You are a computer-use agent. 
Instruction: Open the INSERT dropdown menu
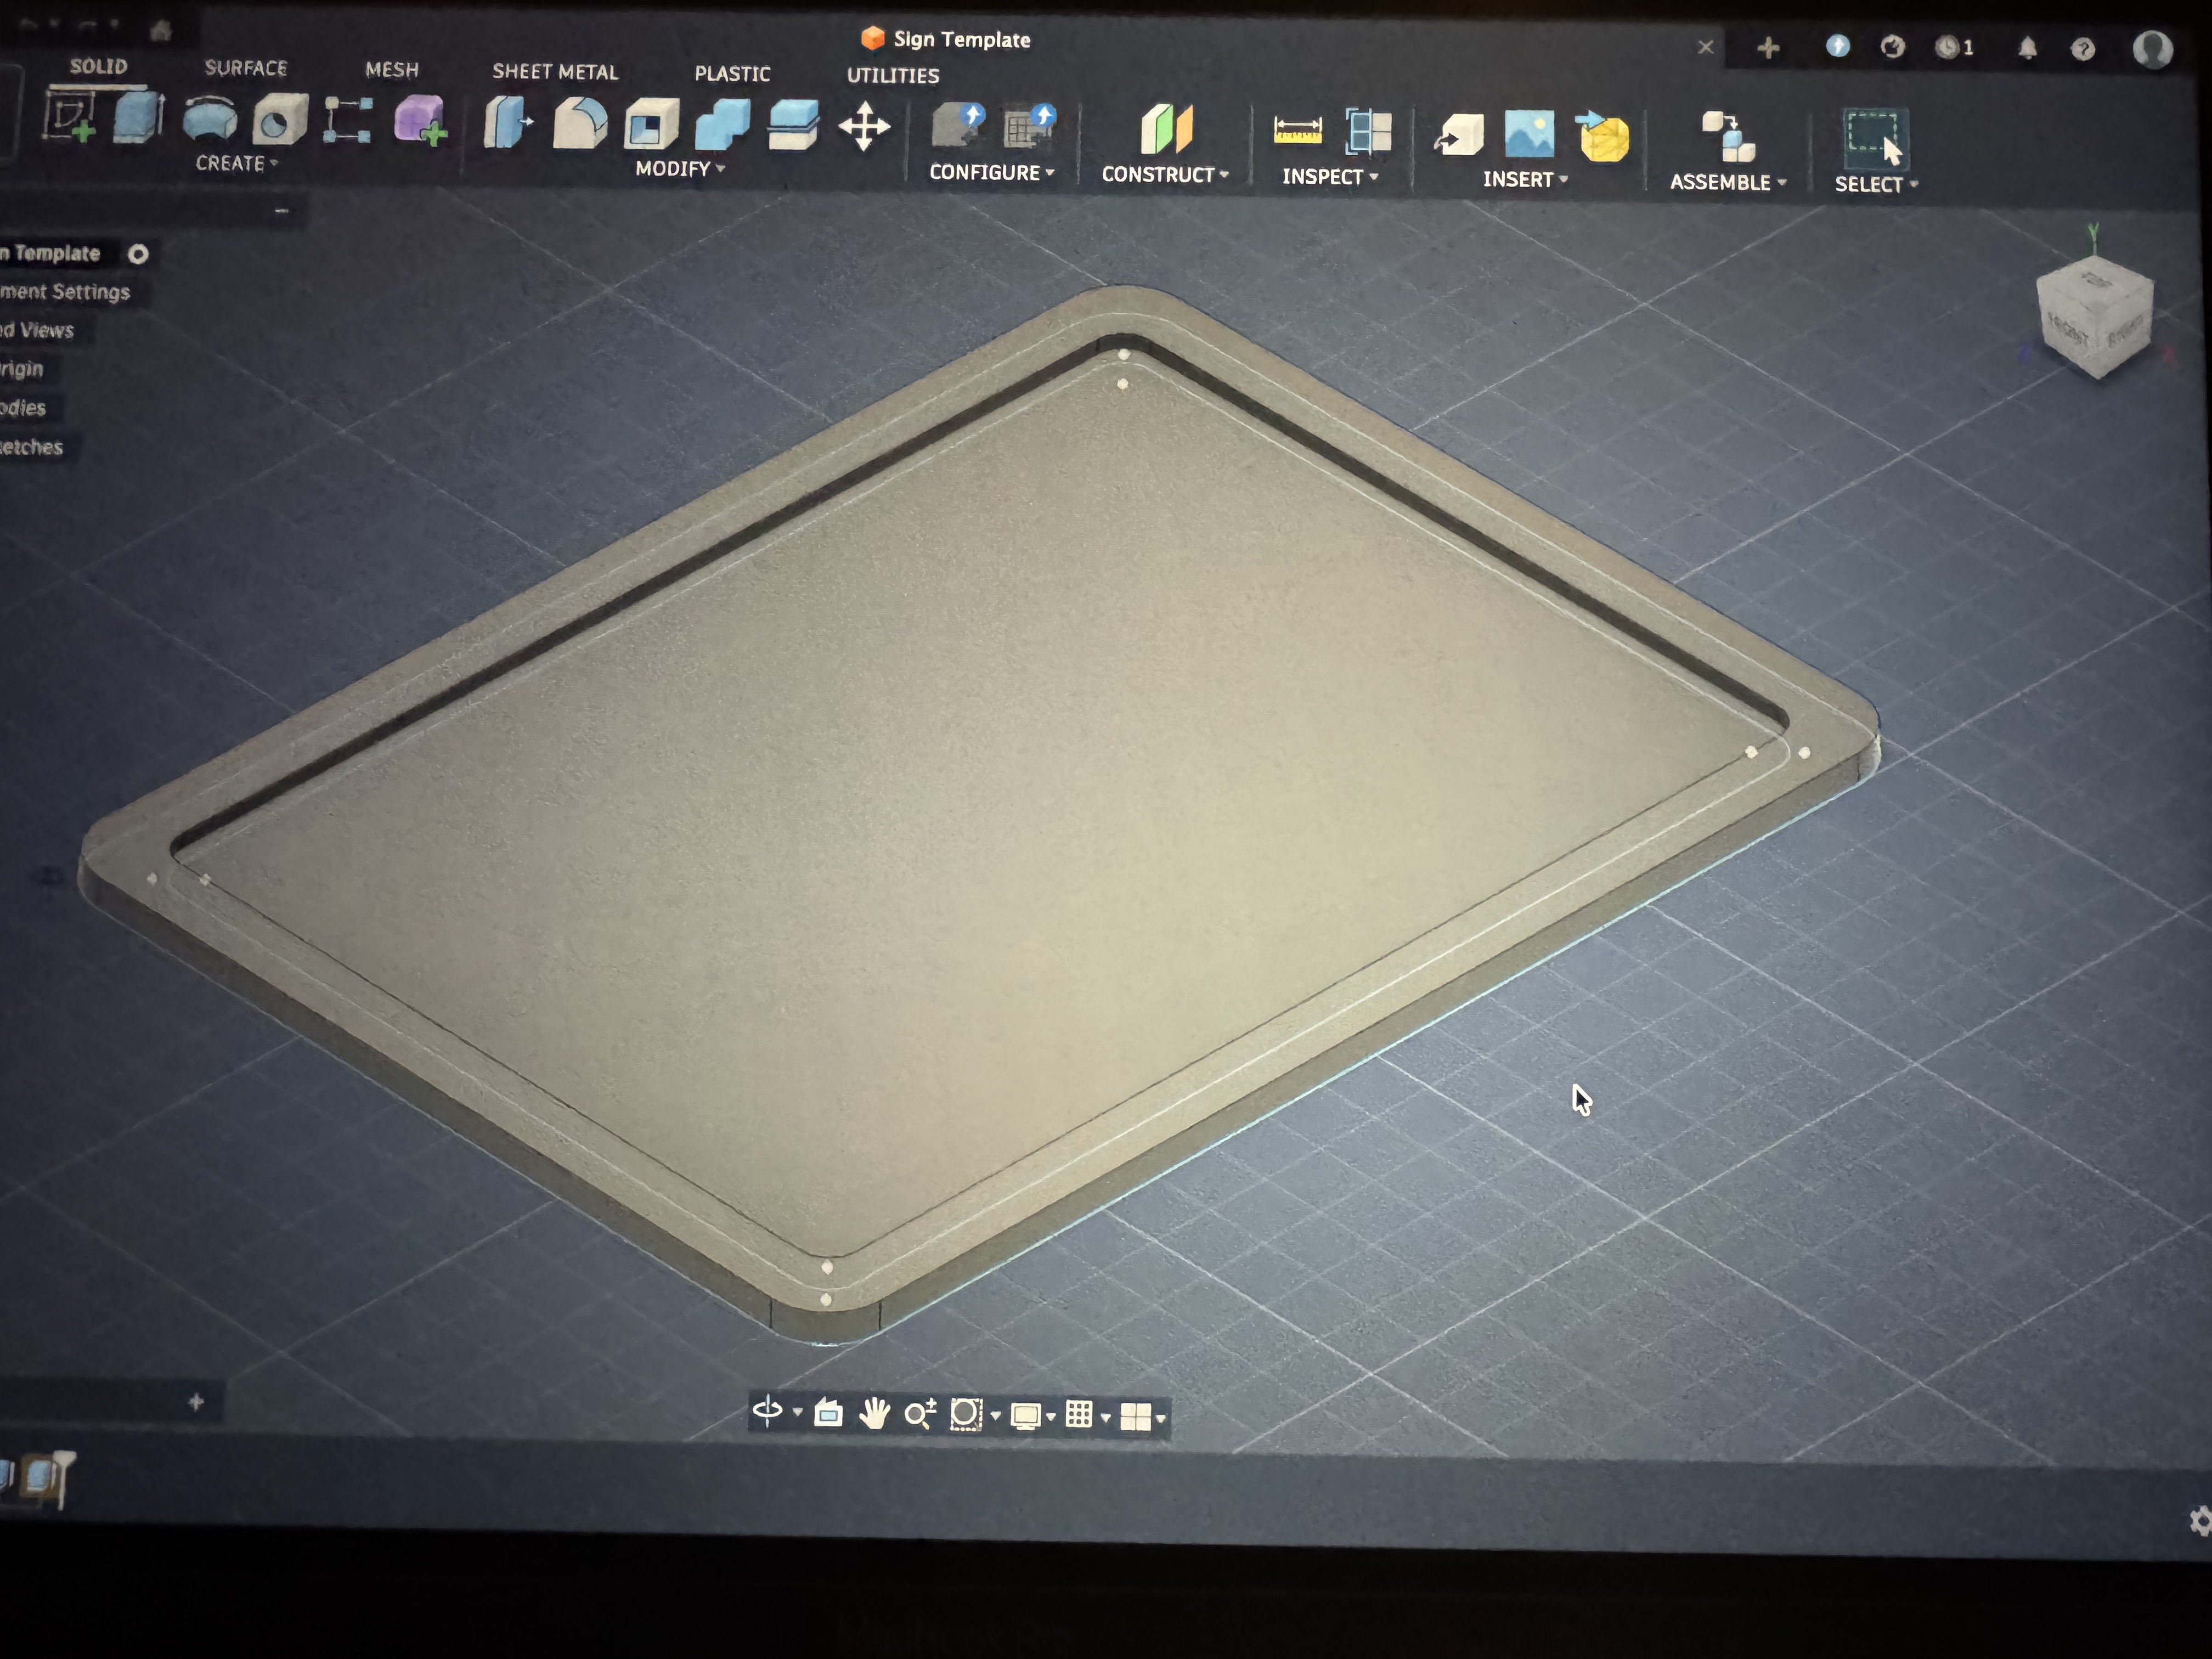coord(1525,179)
